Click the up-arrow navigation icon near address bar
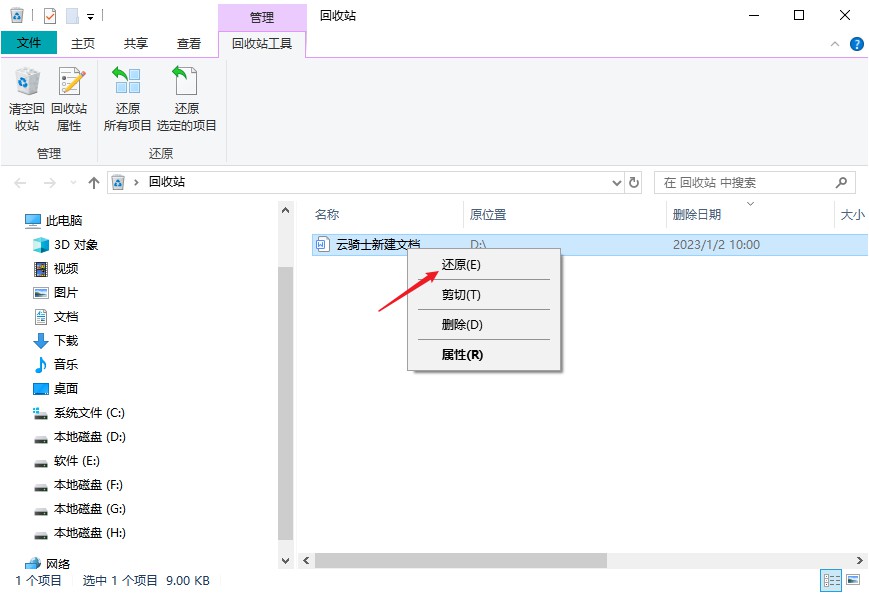 (93, 182)
